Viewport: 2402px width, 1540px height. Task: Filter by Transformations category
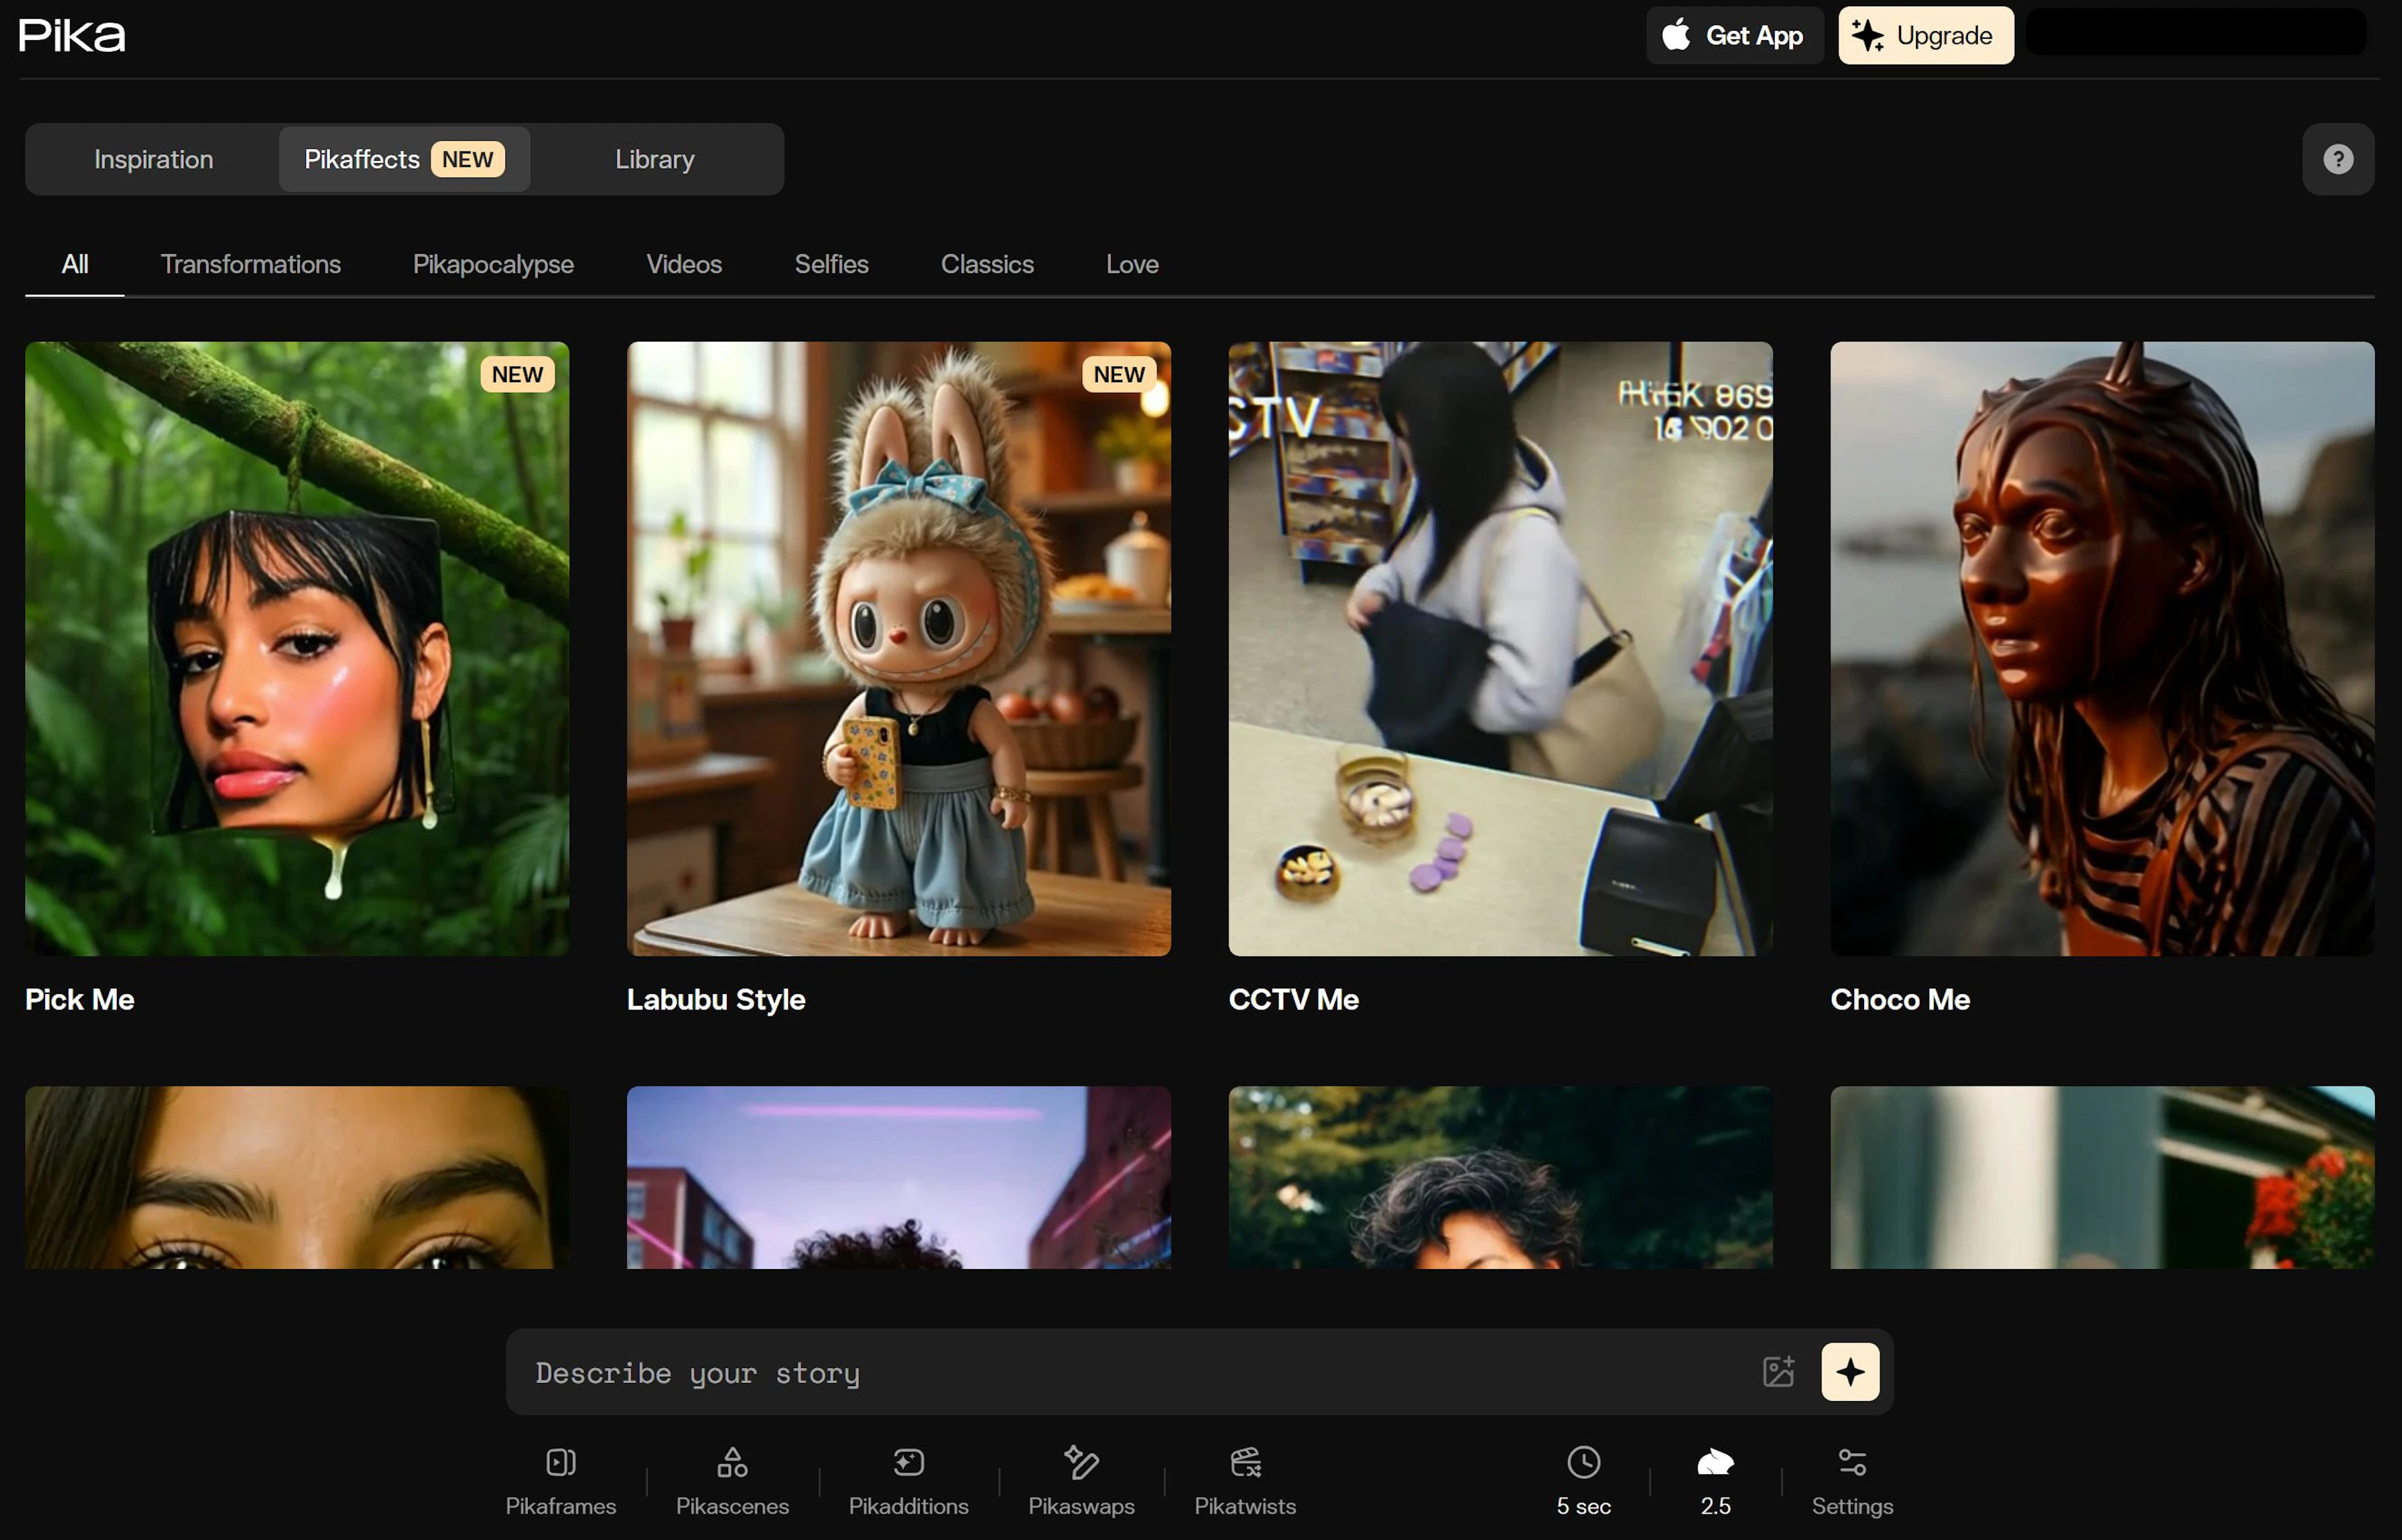click(x=250, y=264)
